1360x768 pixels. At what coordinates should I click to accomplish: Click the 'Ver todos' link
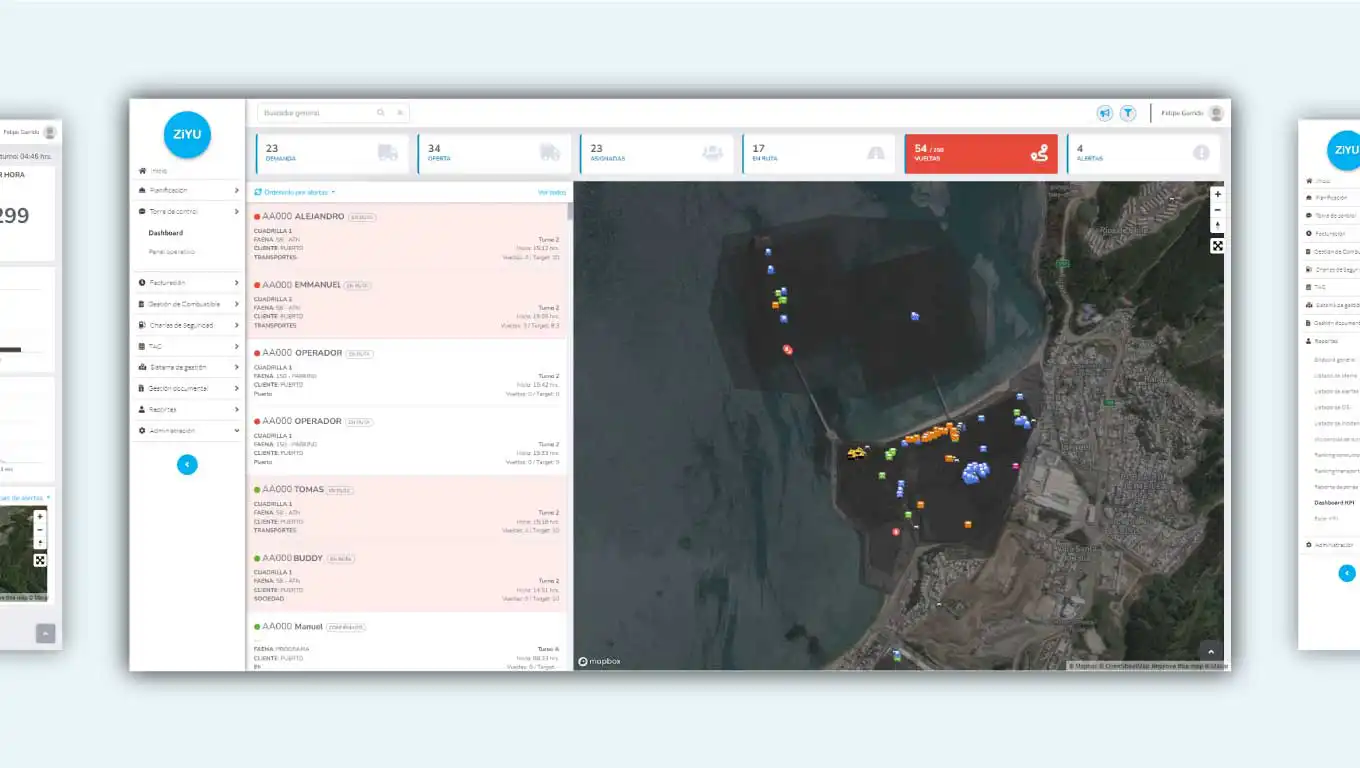(552, 192)
